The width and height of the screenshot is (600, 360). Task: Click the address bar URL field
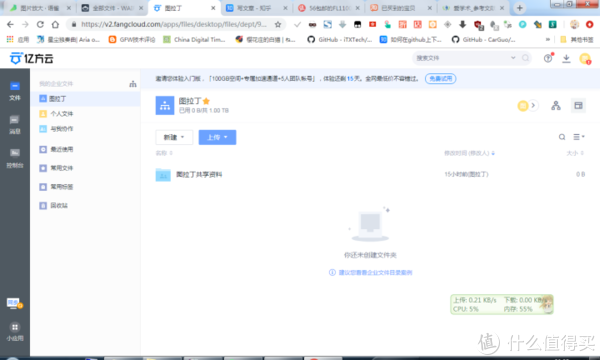point(174,24)
